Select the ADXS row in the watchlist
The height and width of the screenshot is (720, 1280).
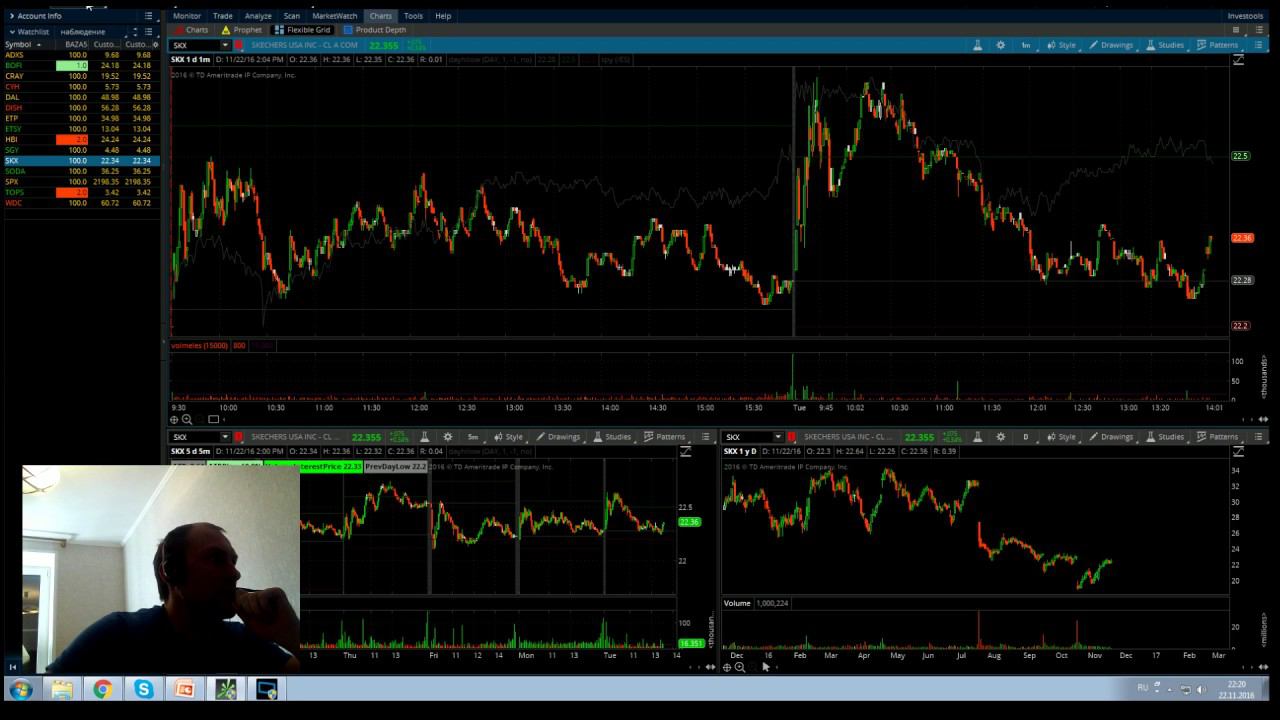point(80,55)
